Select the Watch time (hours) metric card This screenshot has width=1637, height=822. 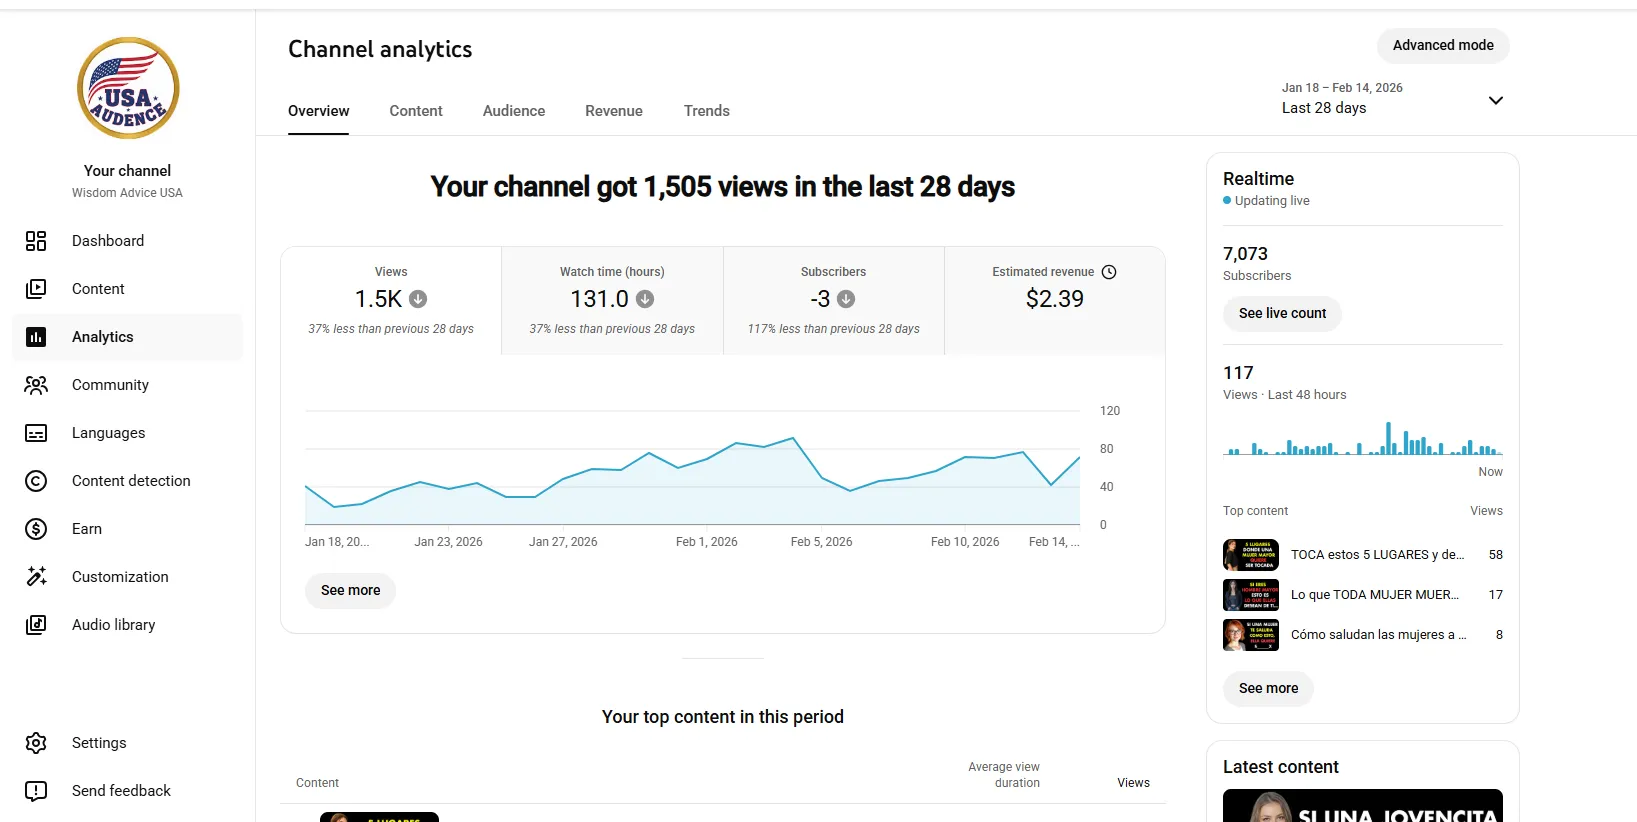[x=612, y=300]
